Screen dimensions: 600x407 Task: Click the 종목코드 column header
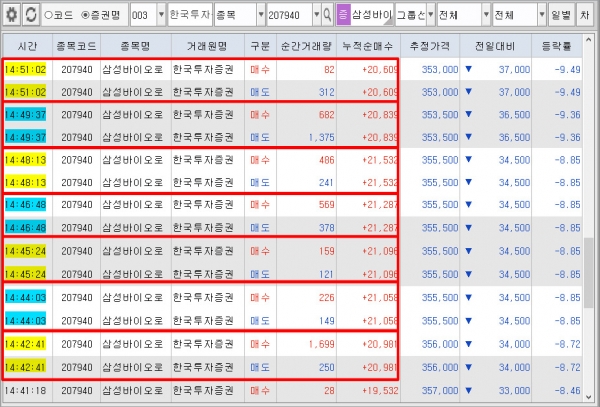click(x=77, y=46)
